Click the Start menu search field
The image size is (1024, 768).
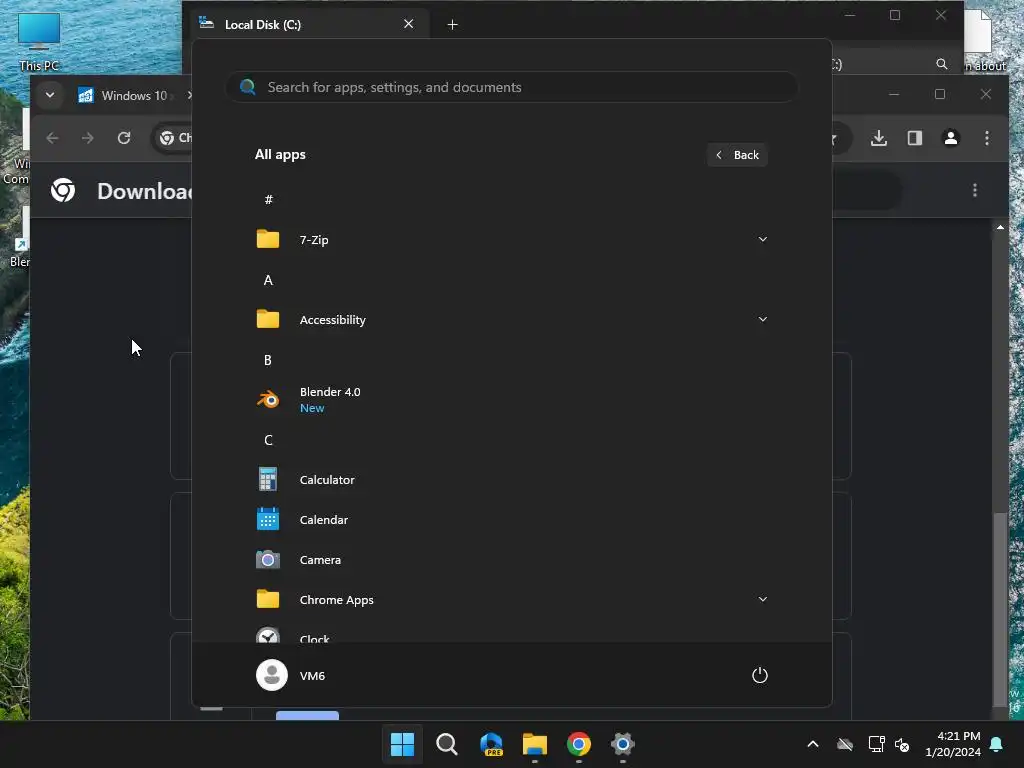pos(511,87)
